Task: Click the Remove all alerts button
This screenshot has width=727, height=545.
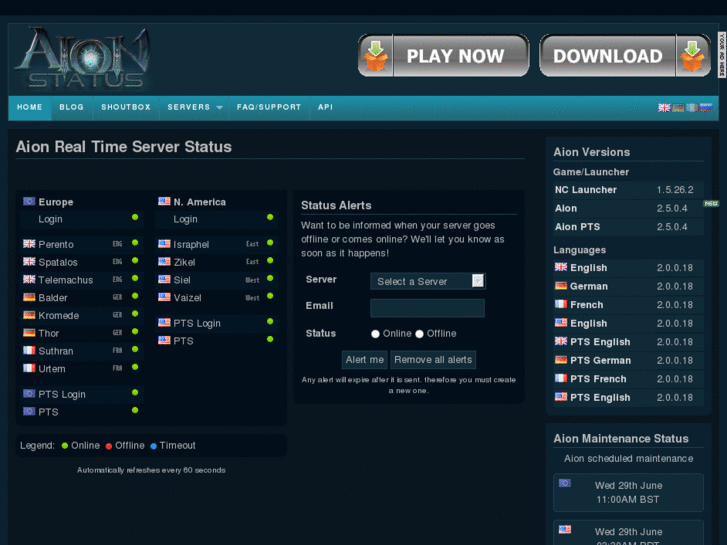Action: [x=433, y=360]
